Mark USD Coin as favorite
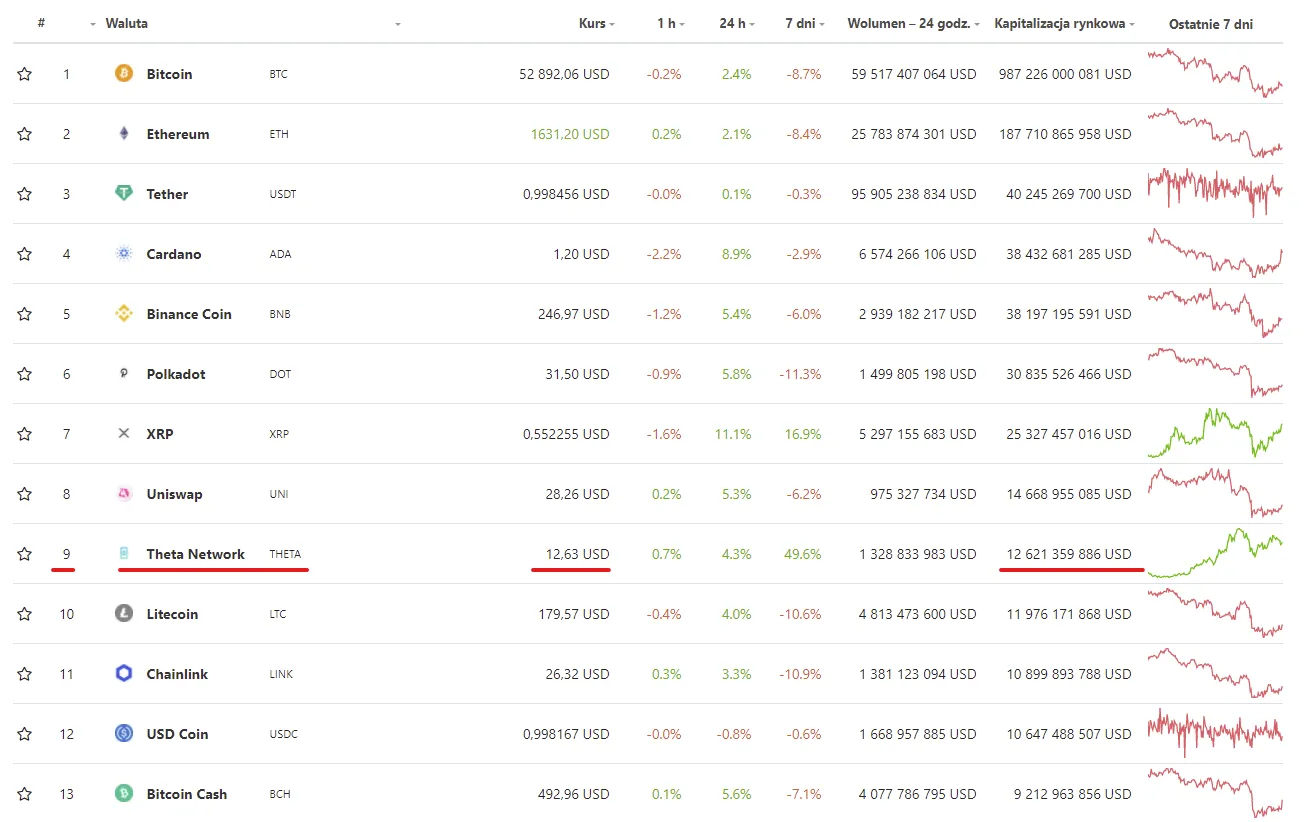Image resolution: width=1304 pixels, height=822 pixels. pos(24,734)
